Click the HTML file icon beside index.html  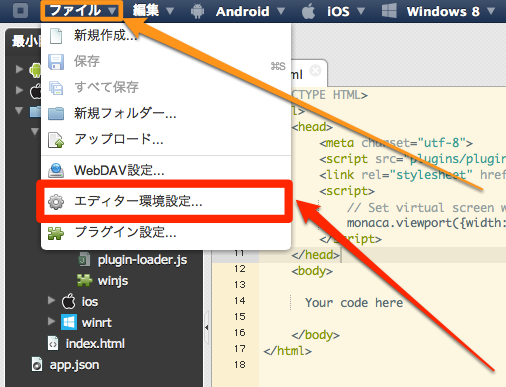(x=53, y=343)
